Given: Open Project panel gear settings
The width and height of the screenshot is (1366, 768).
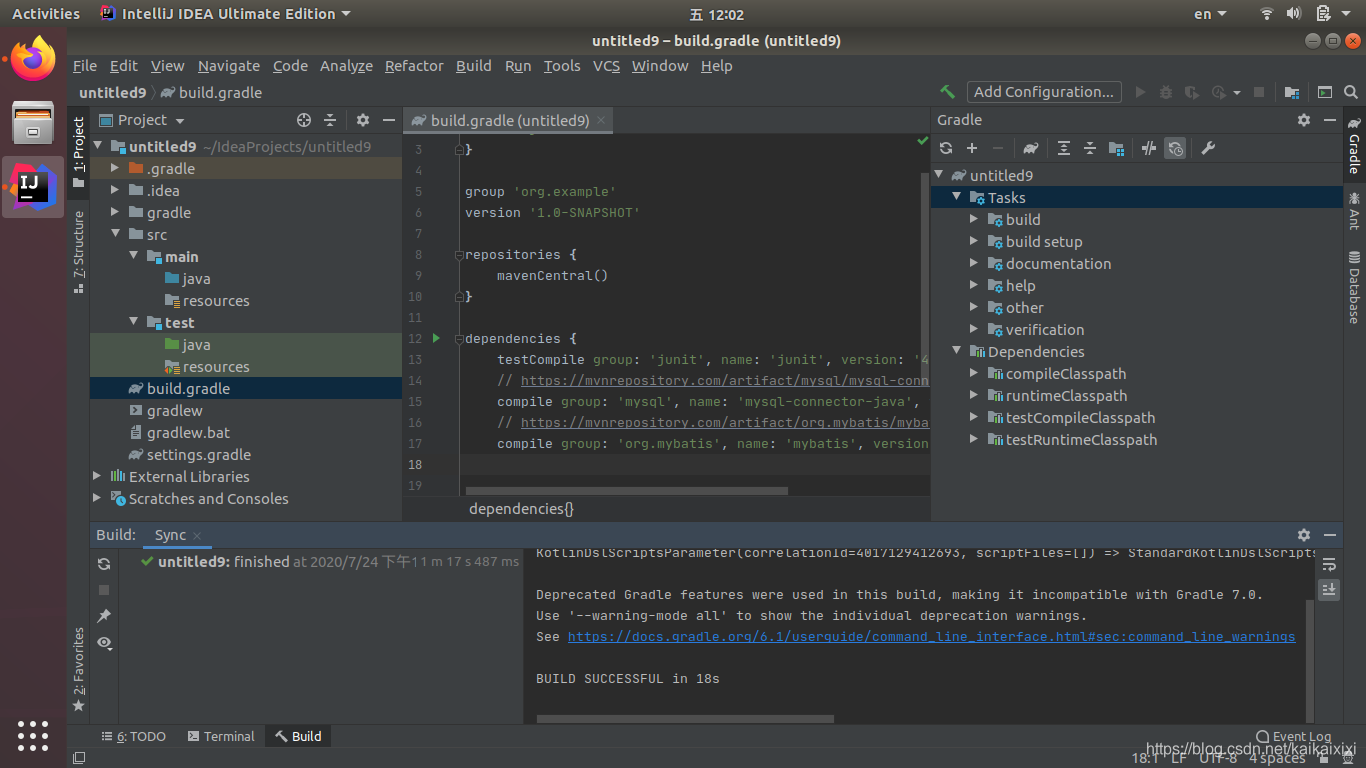Looking at the screenshot, I should click(363, 120).
